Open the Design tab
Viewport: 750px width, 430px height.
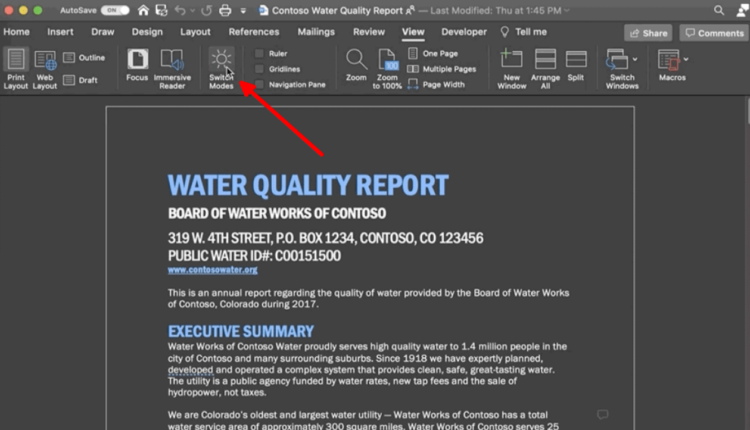pos(147,32)
